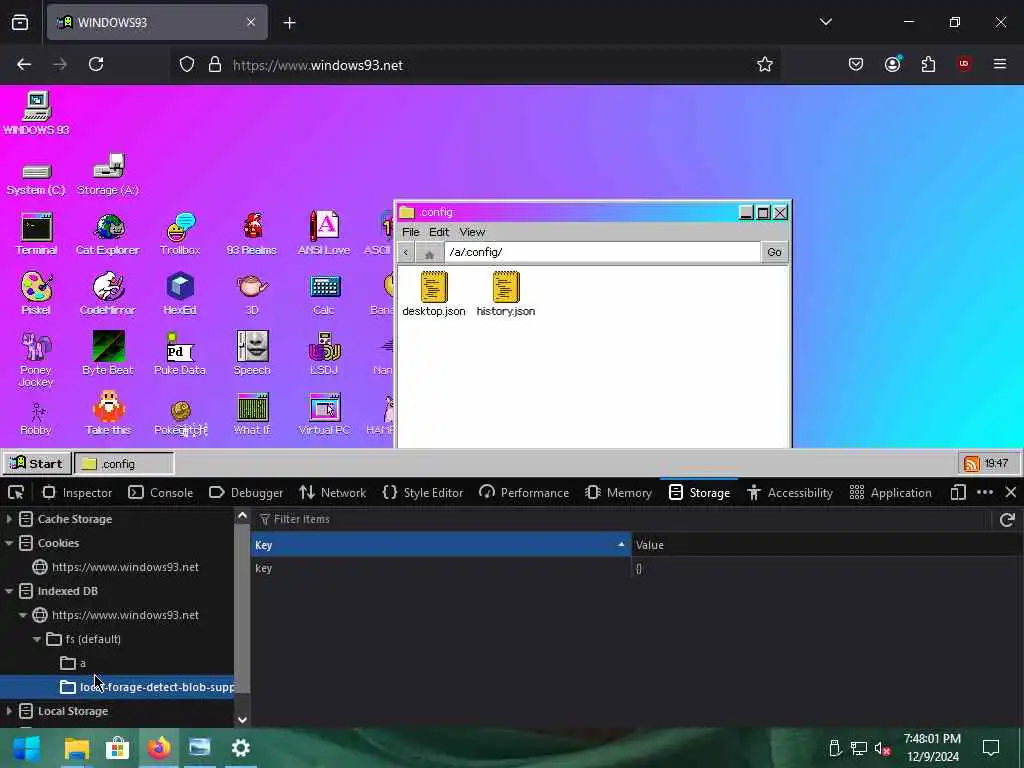Click the /a/.config/ path field

point(602,252)
